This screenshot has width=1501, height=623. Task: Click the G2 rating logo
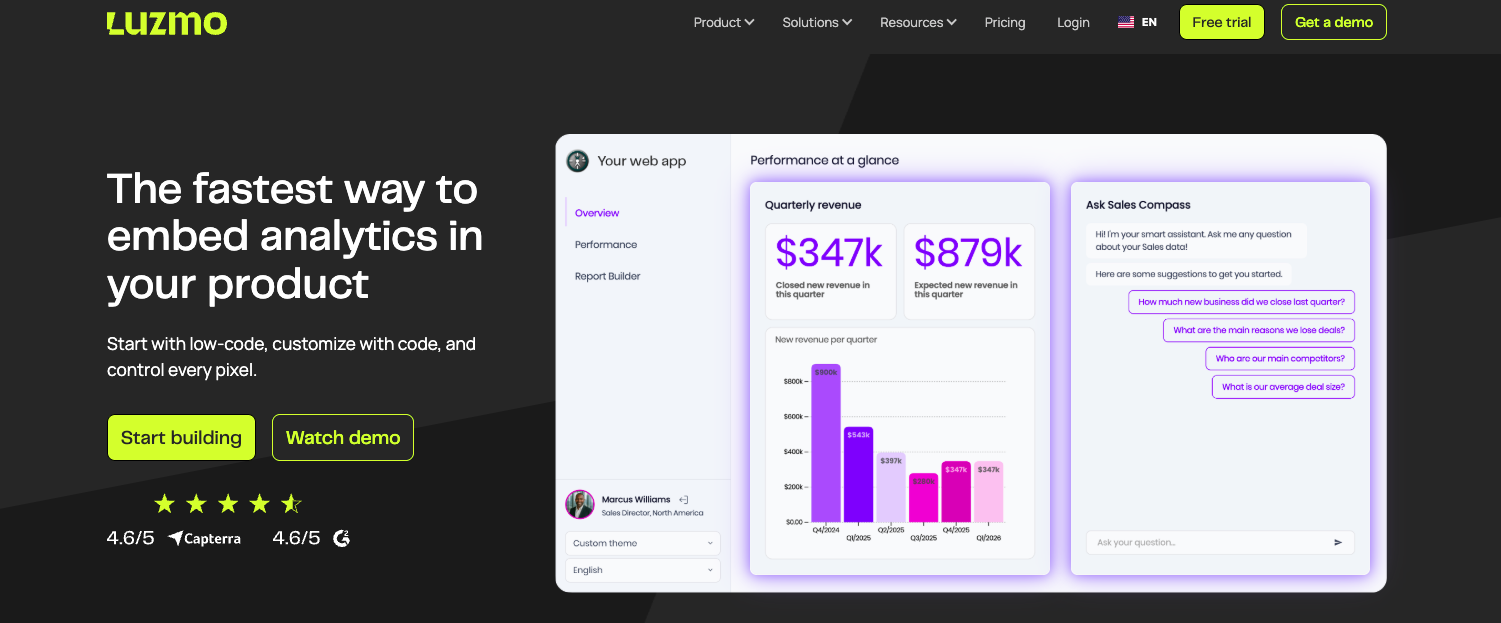pyautogui.click(x=342, y=538)
